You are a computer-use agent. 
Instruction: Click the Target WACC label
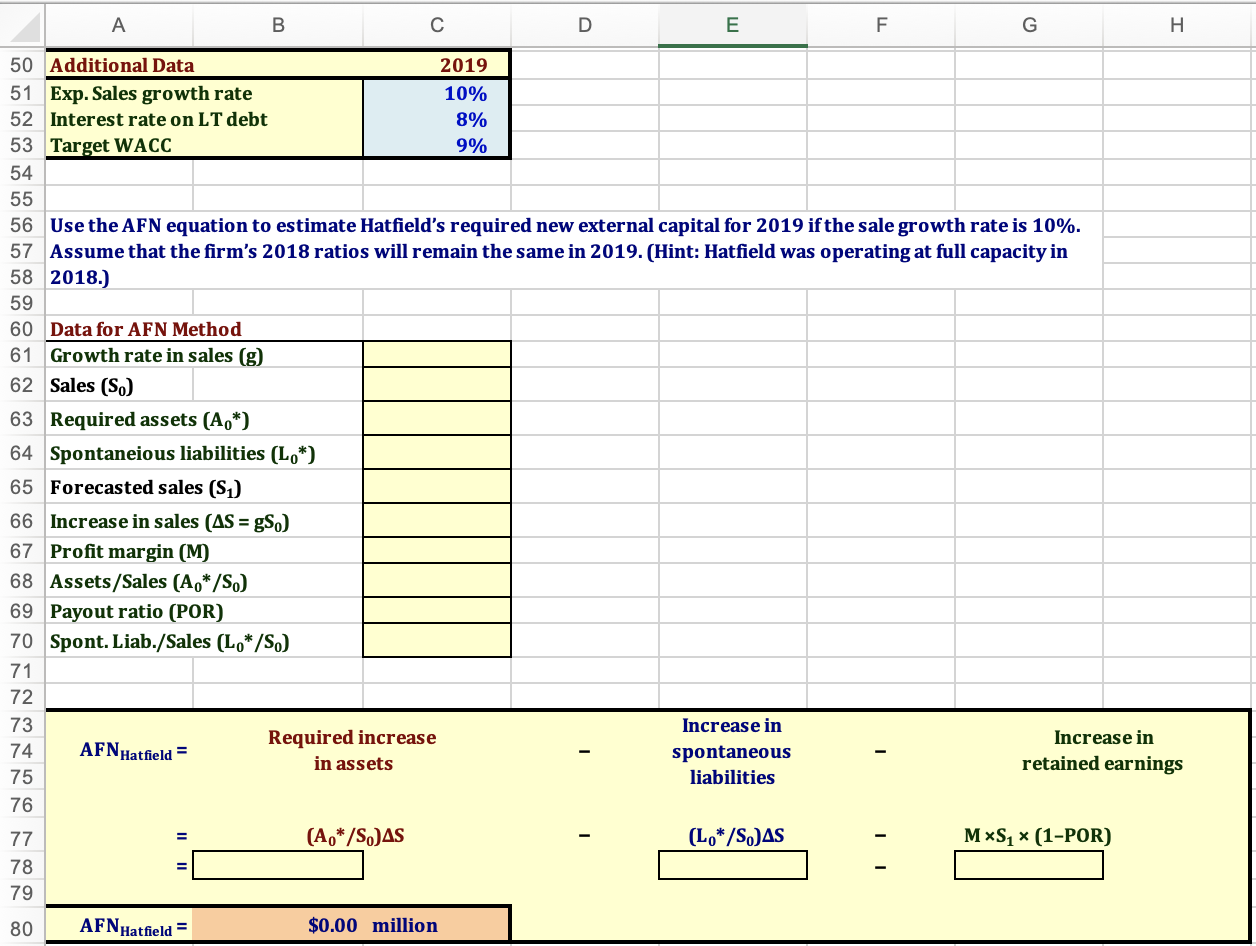(x=111, y=145)
